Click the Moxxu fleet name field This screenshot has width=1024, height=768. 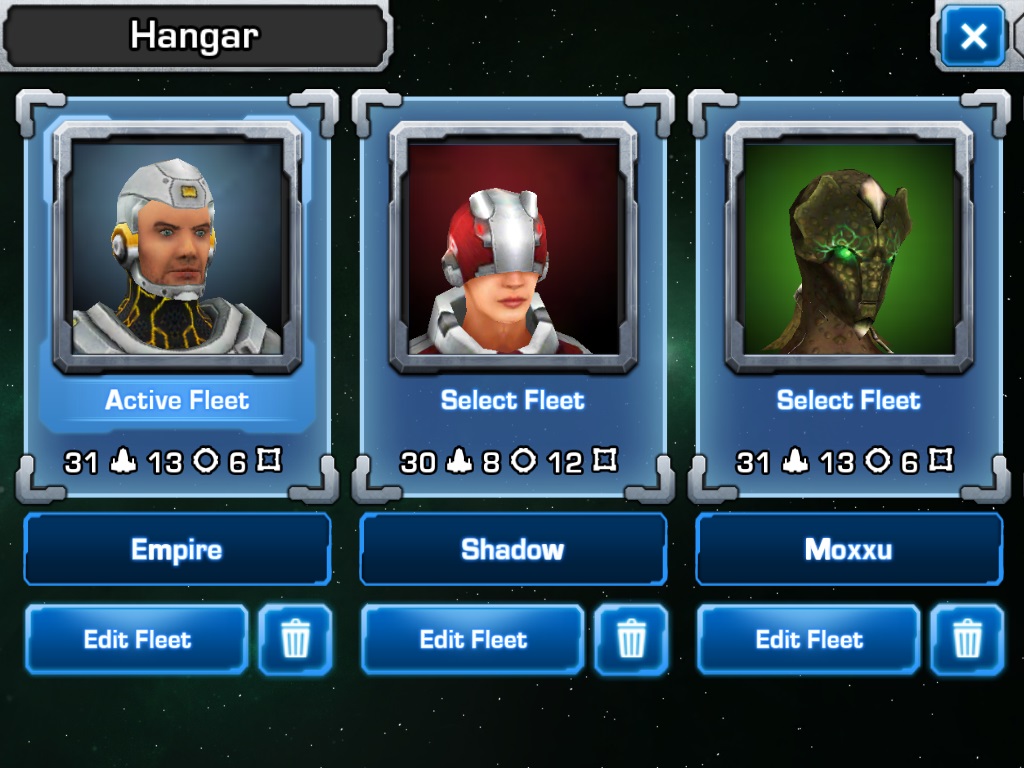click(849, 549)
